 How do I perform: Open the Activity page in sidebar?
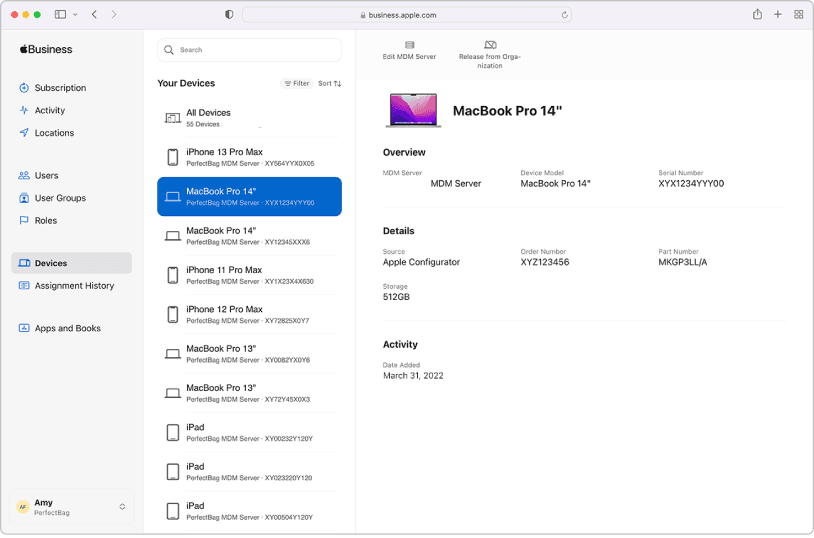pyautogui.click(x=49, y=110)
